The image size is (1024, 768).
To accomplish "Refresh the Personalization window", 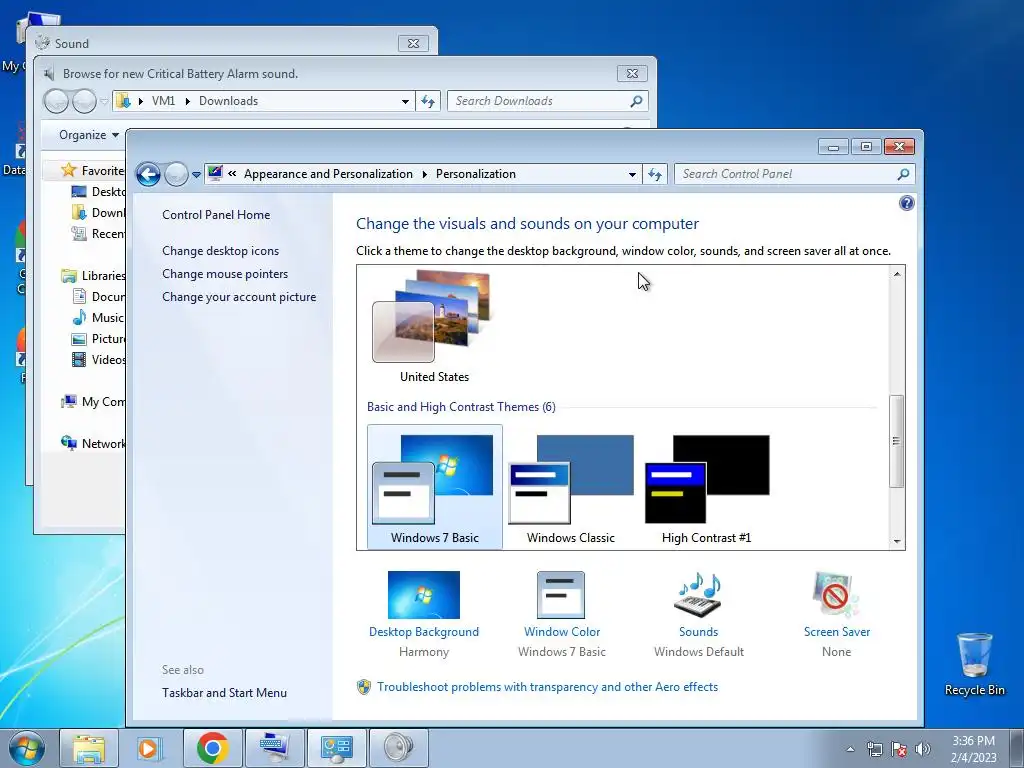I will pyautogui.click(x=654, y=174).
